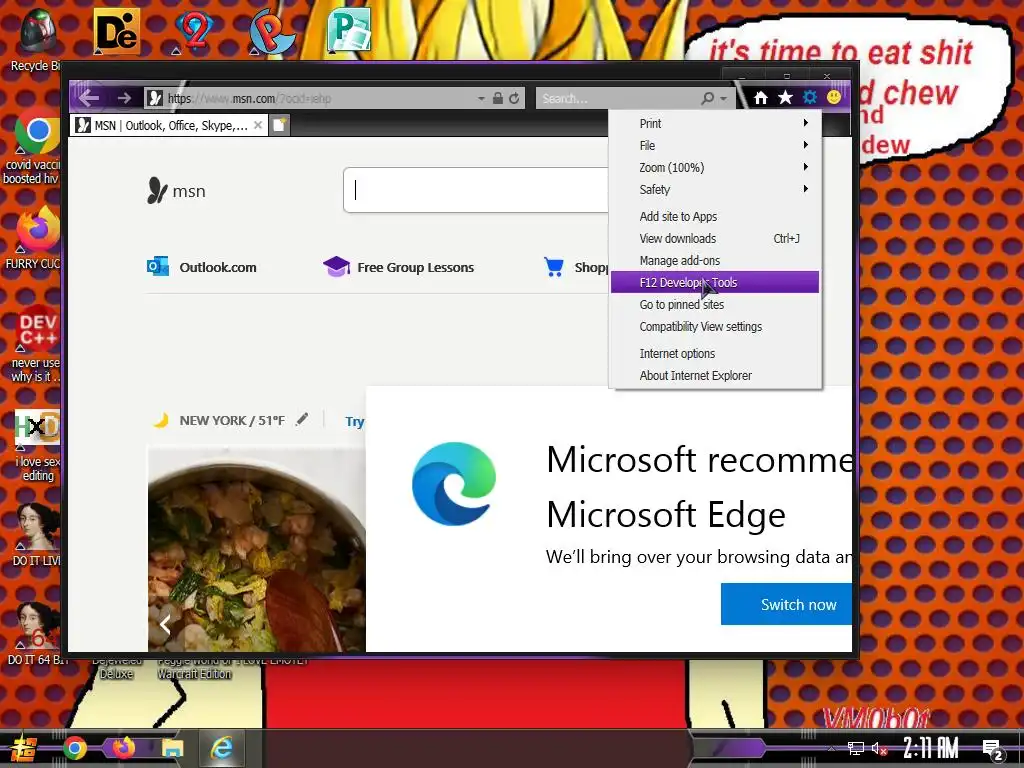Click the Tools gear icon
The image size is (1024, 768).
click(x=810, y=97)
